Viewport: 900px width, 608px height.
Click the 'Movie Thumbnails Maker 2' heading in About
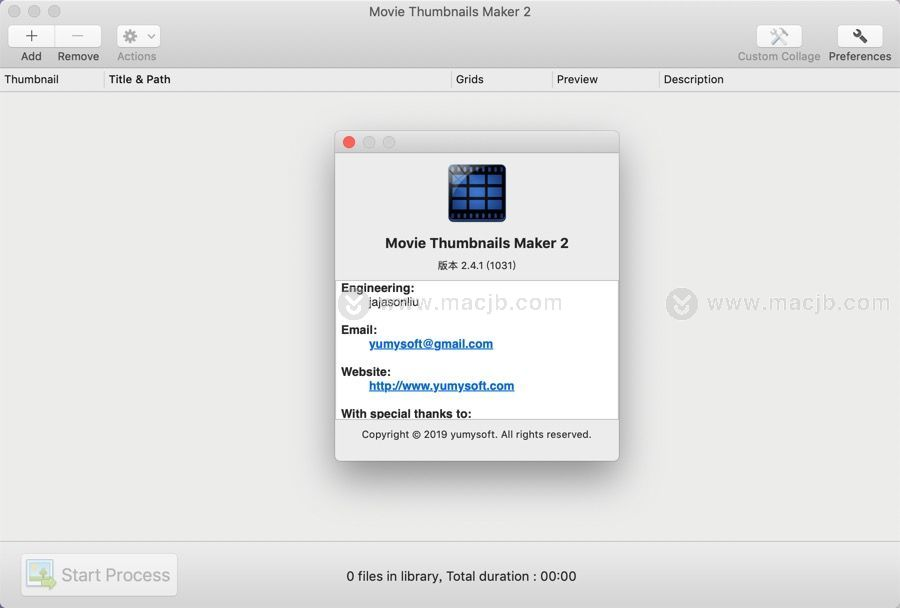coord(476,243)
